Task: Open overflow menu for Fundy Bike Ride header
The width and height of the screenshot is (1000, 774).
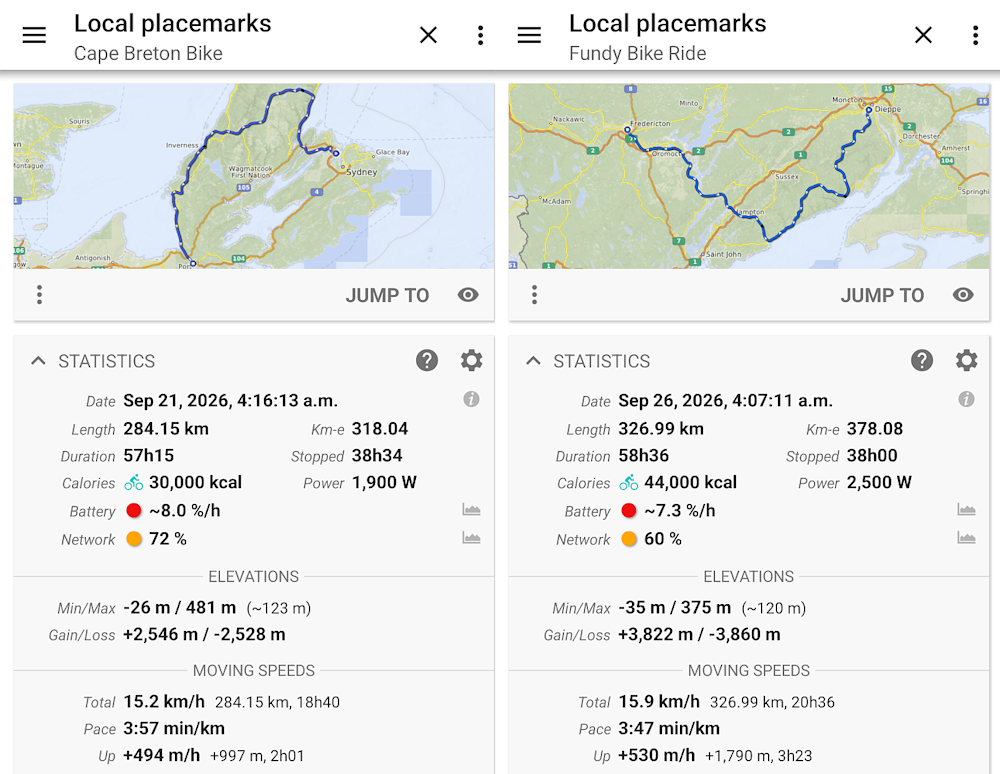Action: [976, 35]
